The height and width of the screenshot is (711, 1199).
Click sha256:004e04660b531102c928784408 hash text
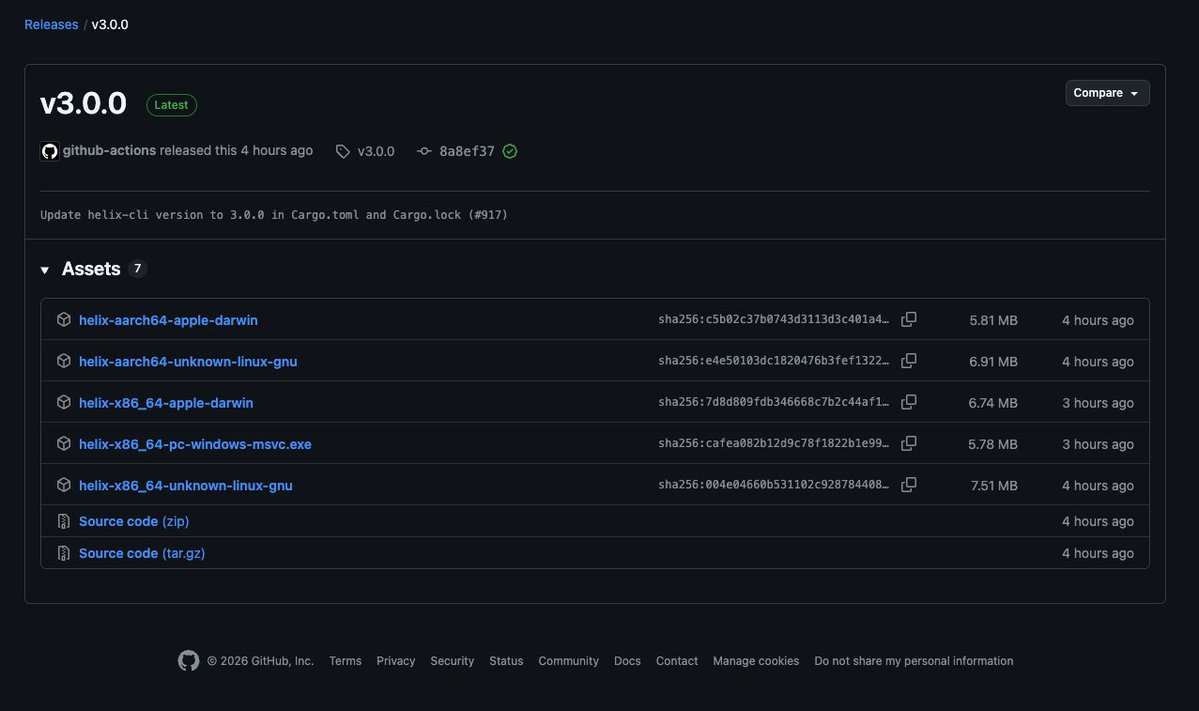click(773, 485)
